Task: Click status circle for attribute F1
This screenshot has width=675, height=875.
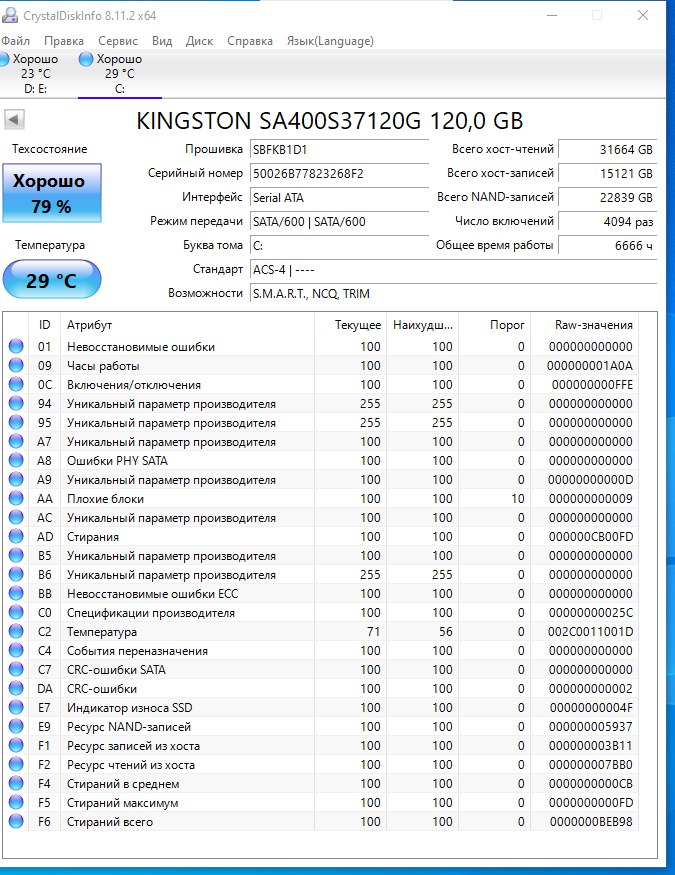Action: 16,745
